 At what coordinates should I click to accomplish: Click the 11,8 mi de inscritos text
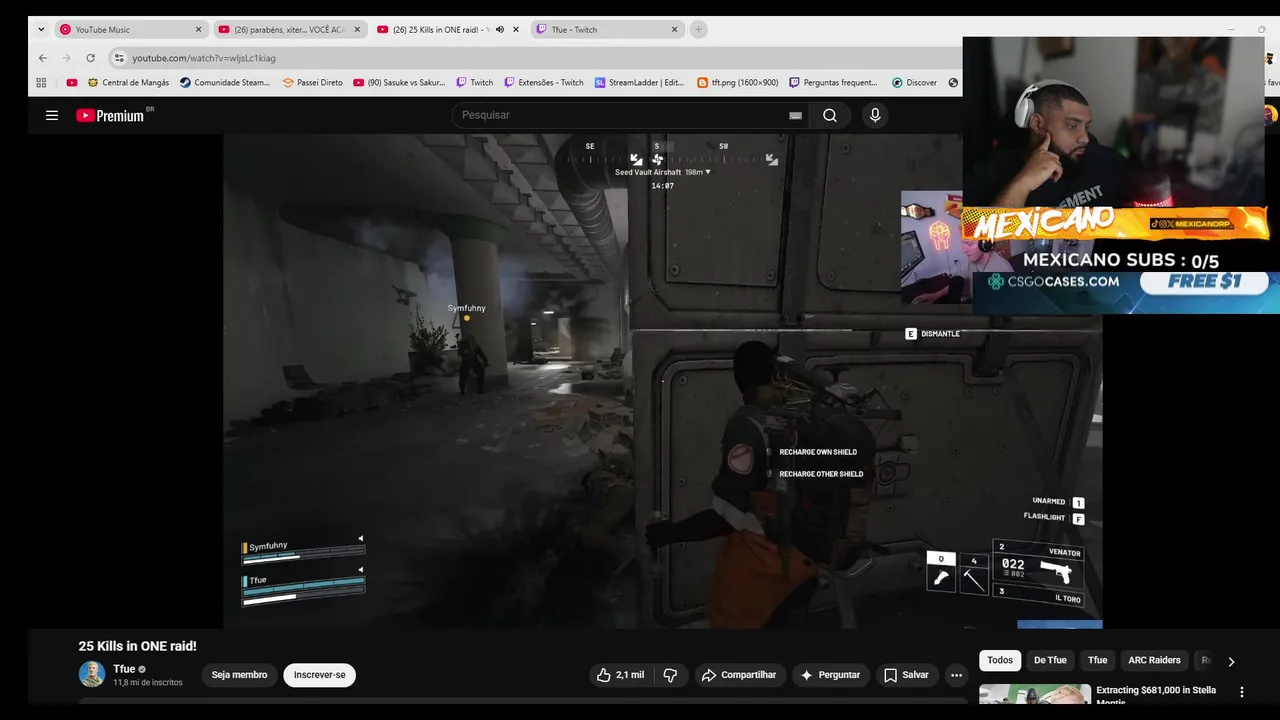coord(148,683)
